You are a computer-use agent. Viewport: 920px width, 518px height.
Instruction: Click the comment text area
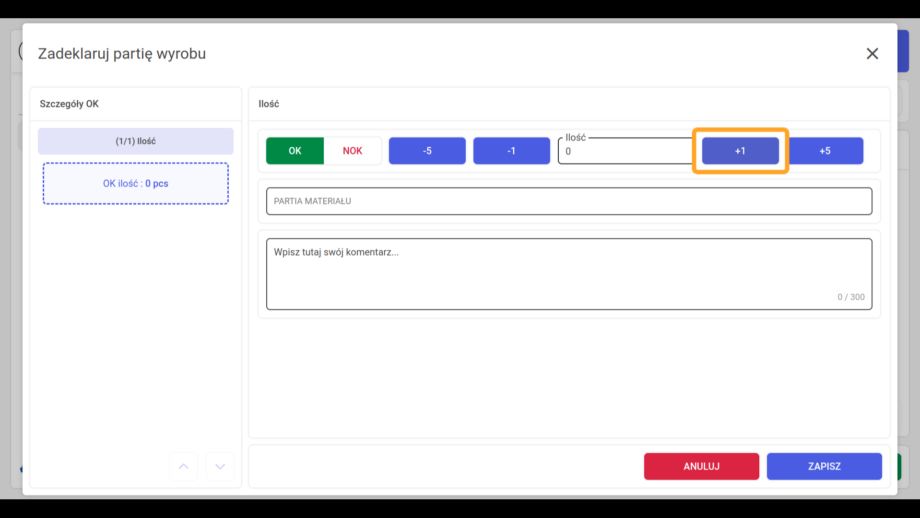(569, 274)
